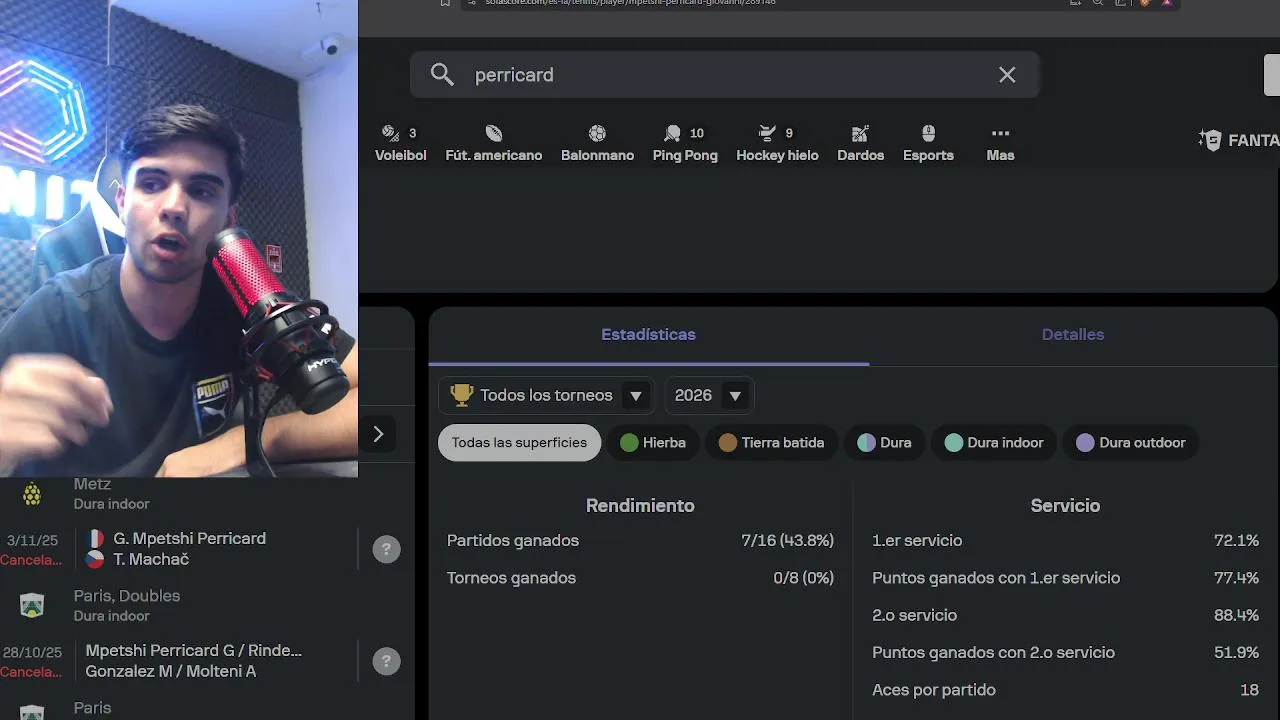The image size is (1280, 720).
Task: Click 'Puntos ganados con 1.er servicio' label
Action: 996,578
